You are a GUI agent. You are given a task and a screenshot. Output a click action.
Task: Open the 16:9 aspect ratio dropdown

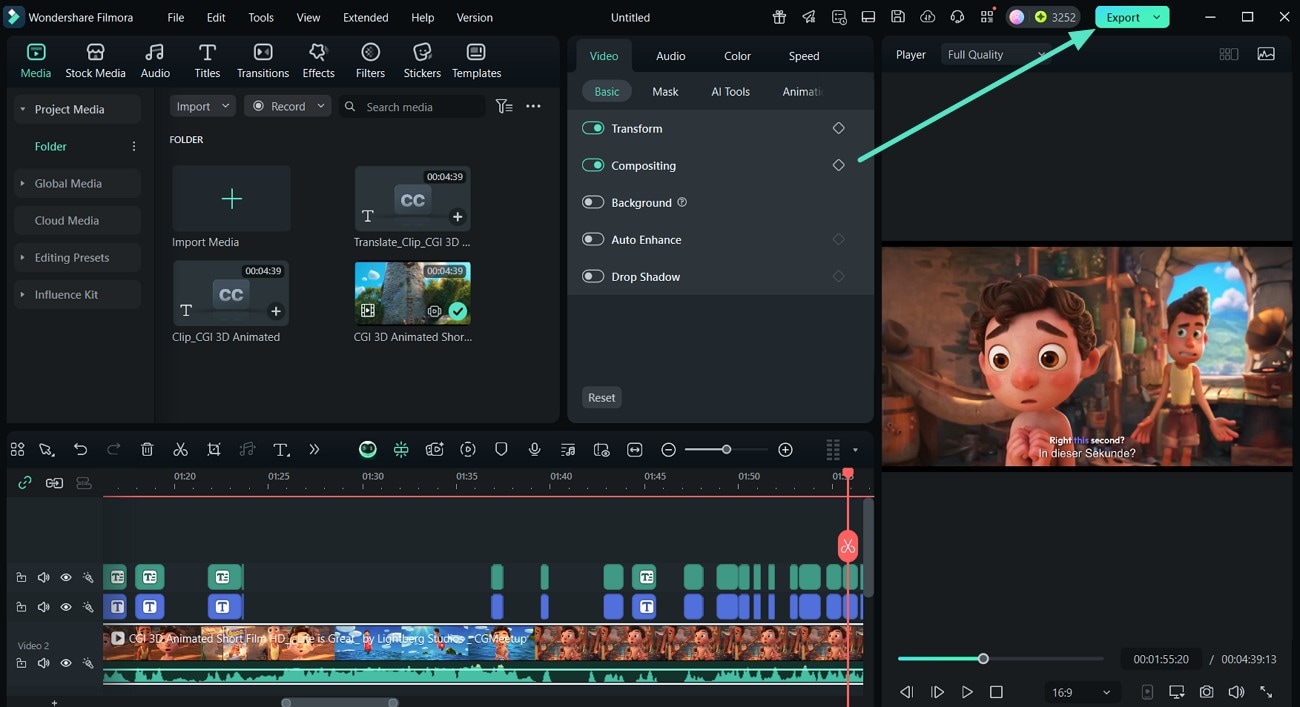[x=1081, y=692]
